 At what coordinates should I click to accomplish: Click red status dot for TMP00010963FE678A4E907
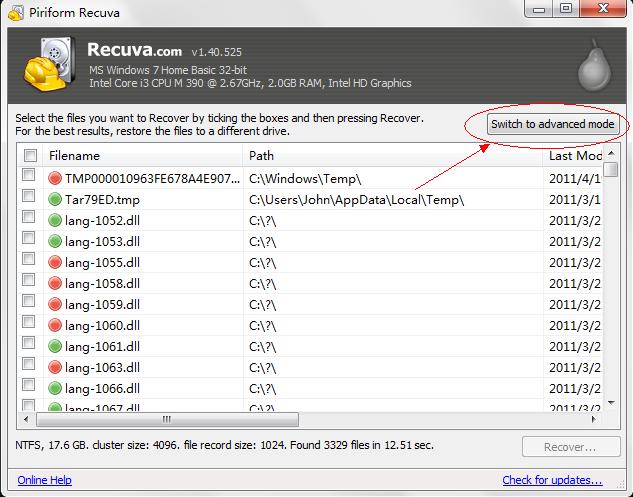[x=54, y=178]
